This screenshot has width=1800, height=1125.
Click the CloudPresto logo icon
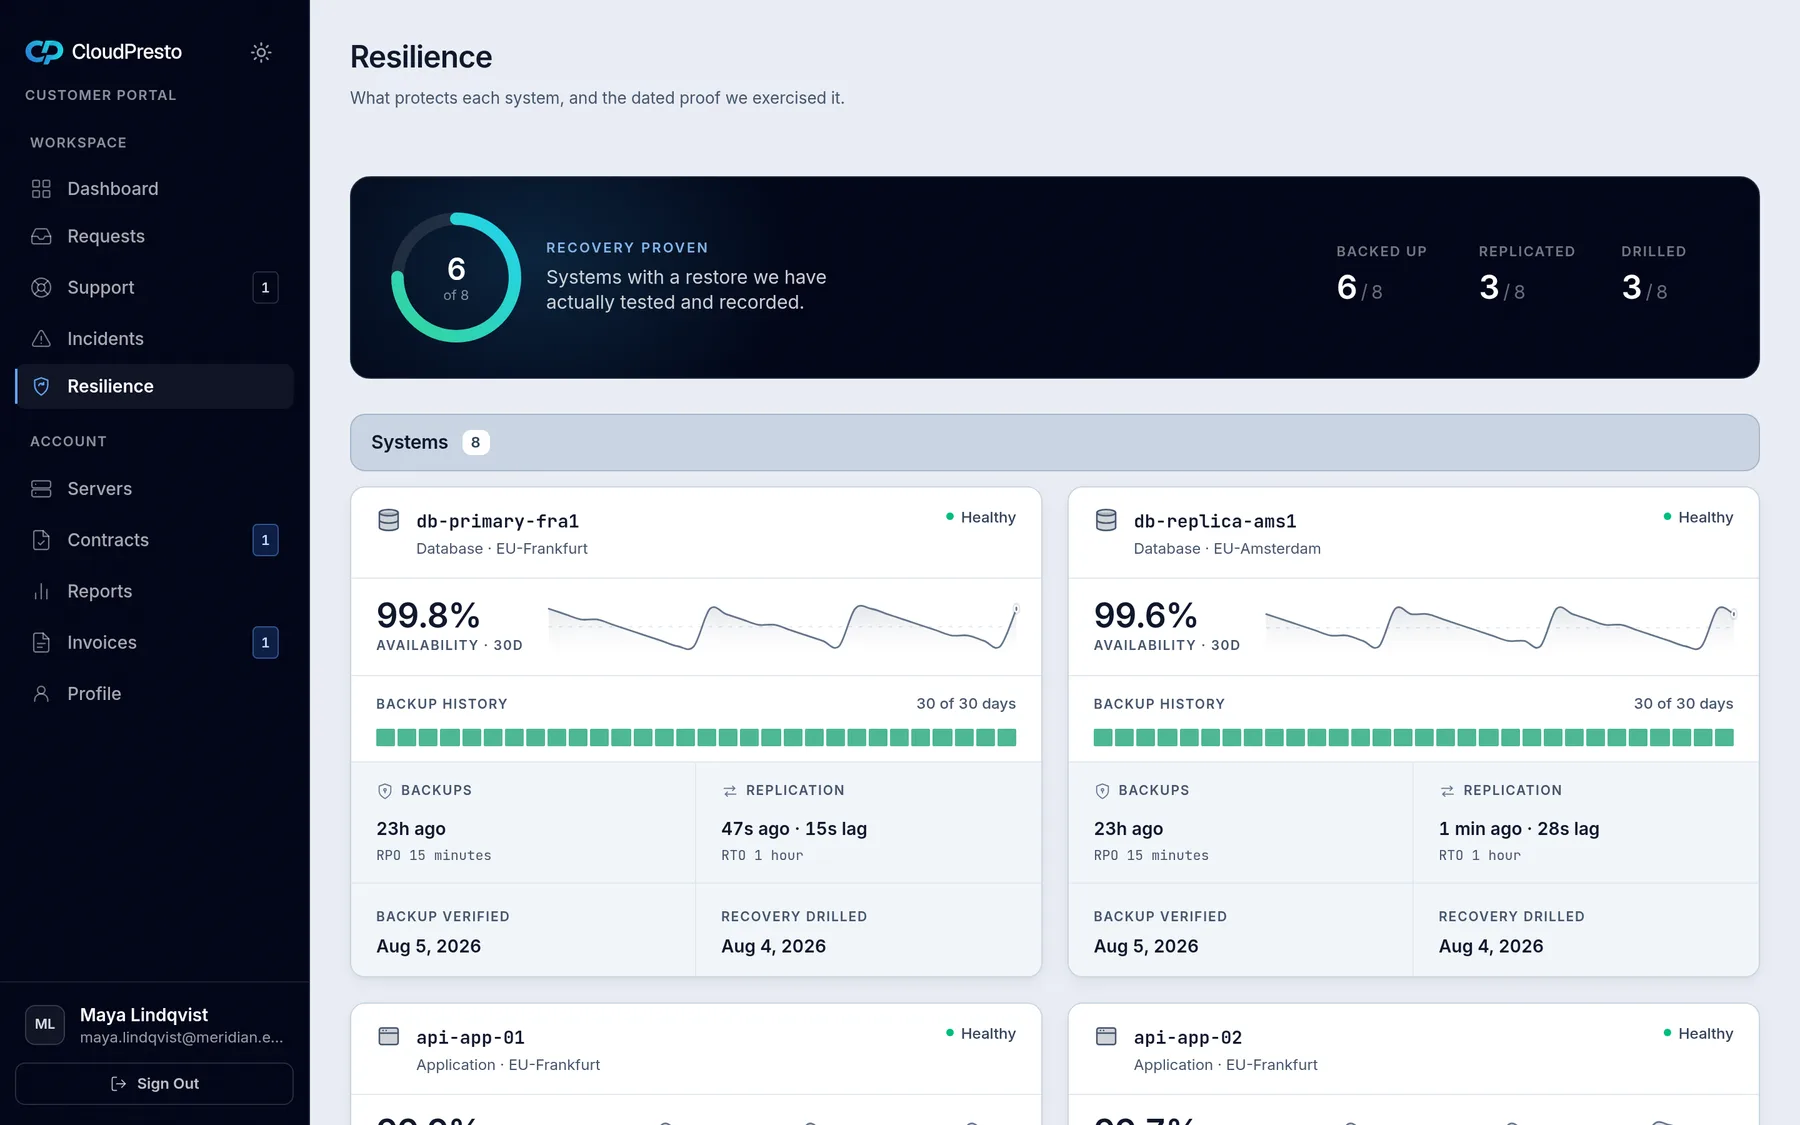(x=44, y=52)
